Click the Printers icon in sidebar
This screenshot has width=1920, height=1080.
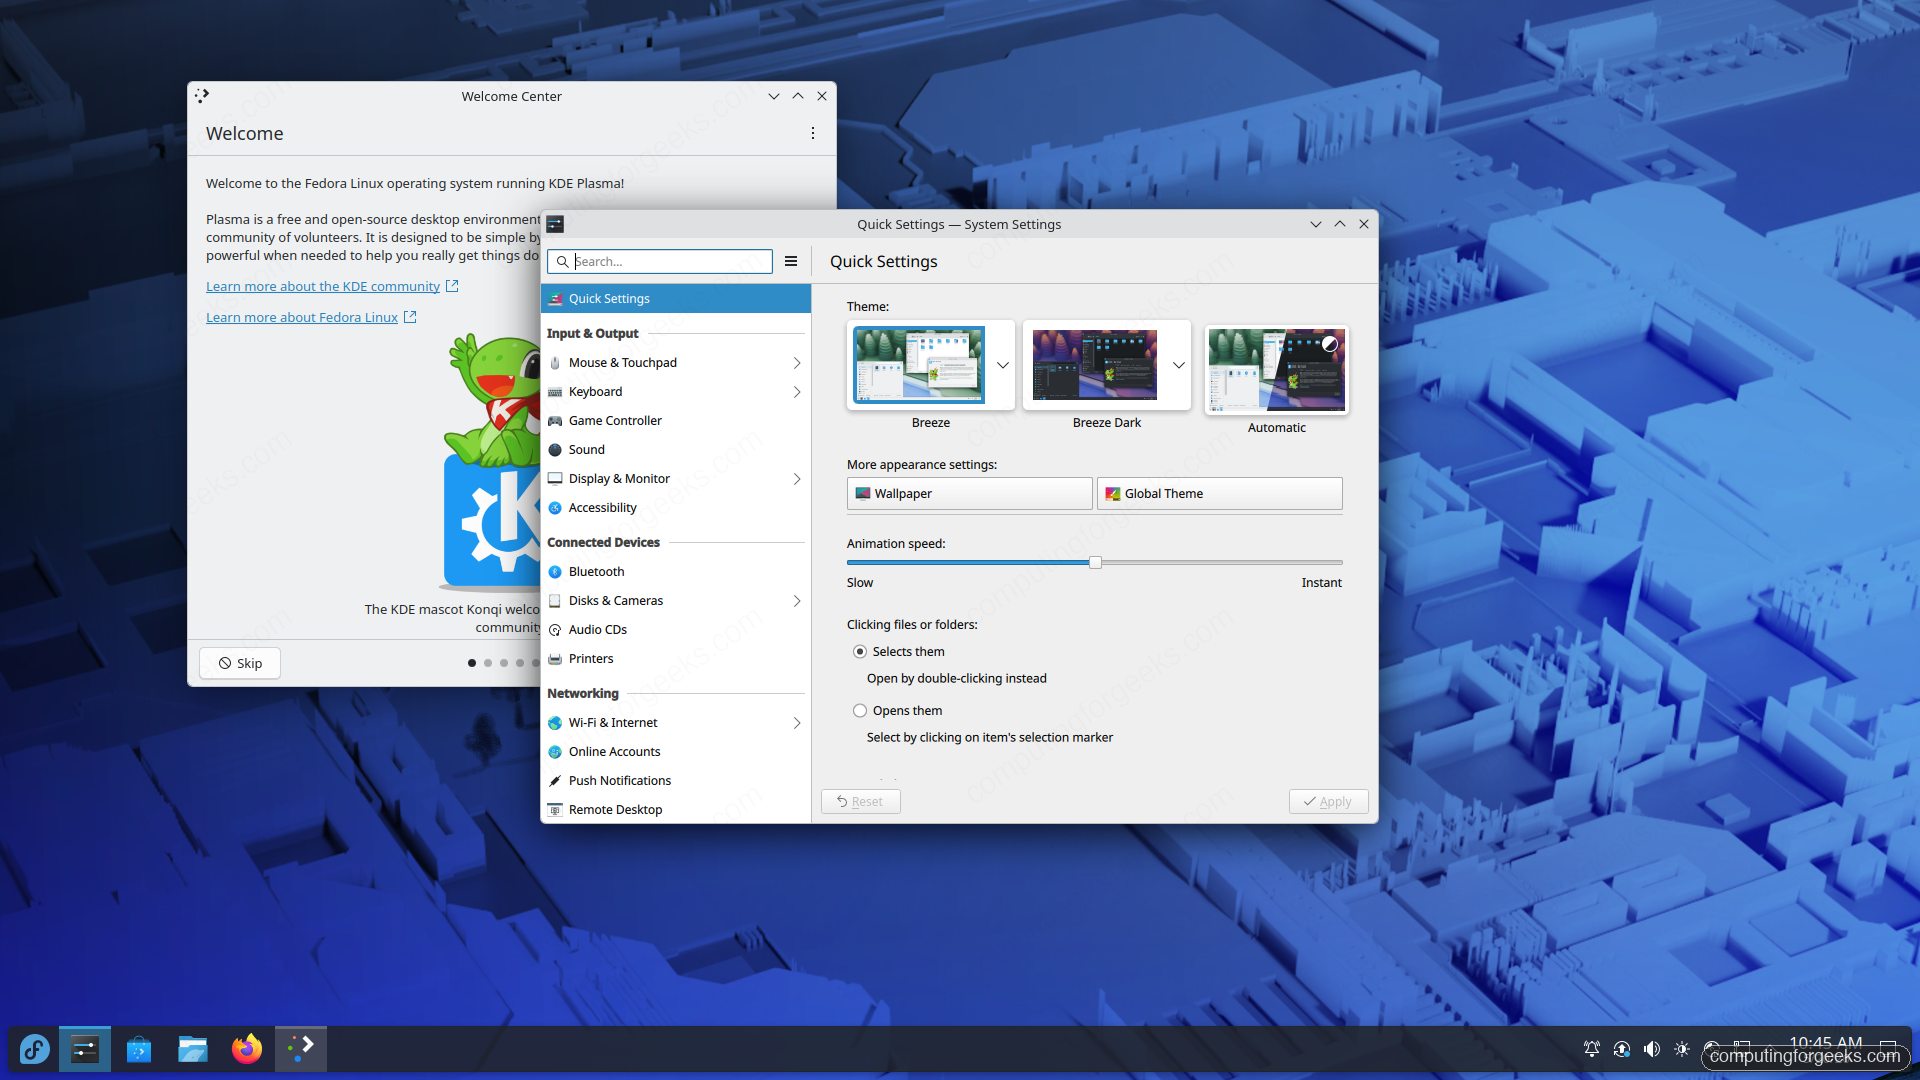555,659
